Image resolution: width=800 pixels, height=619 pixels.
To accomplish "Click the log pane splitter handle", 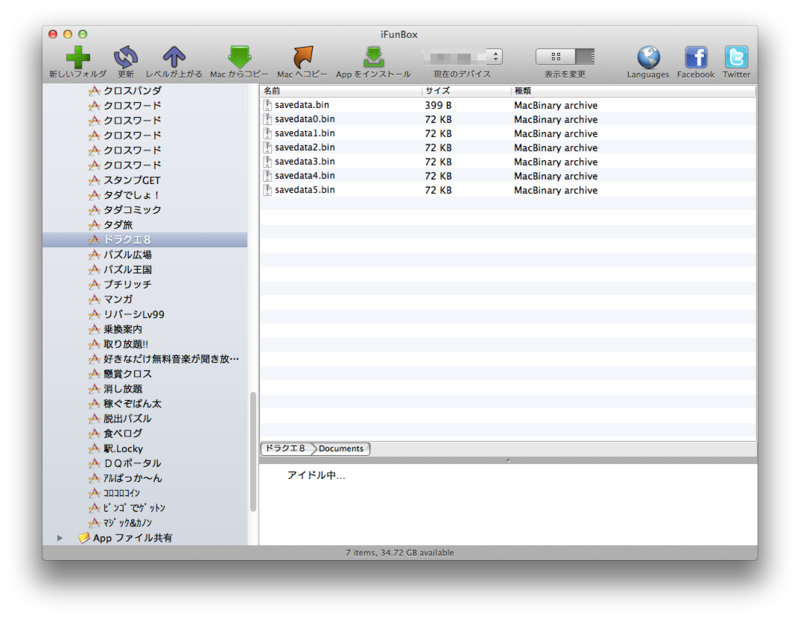I will (x=508, y=460).
